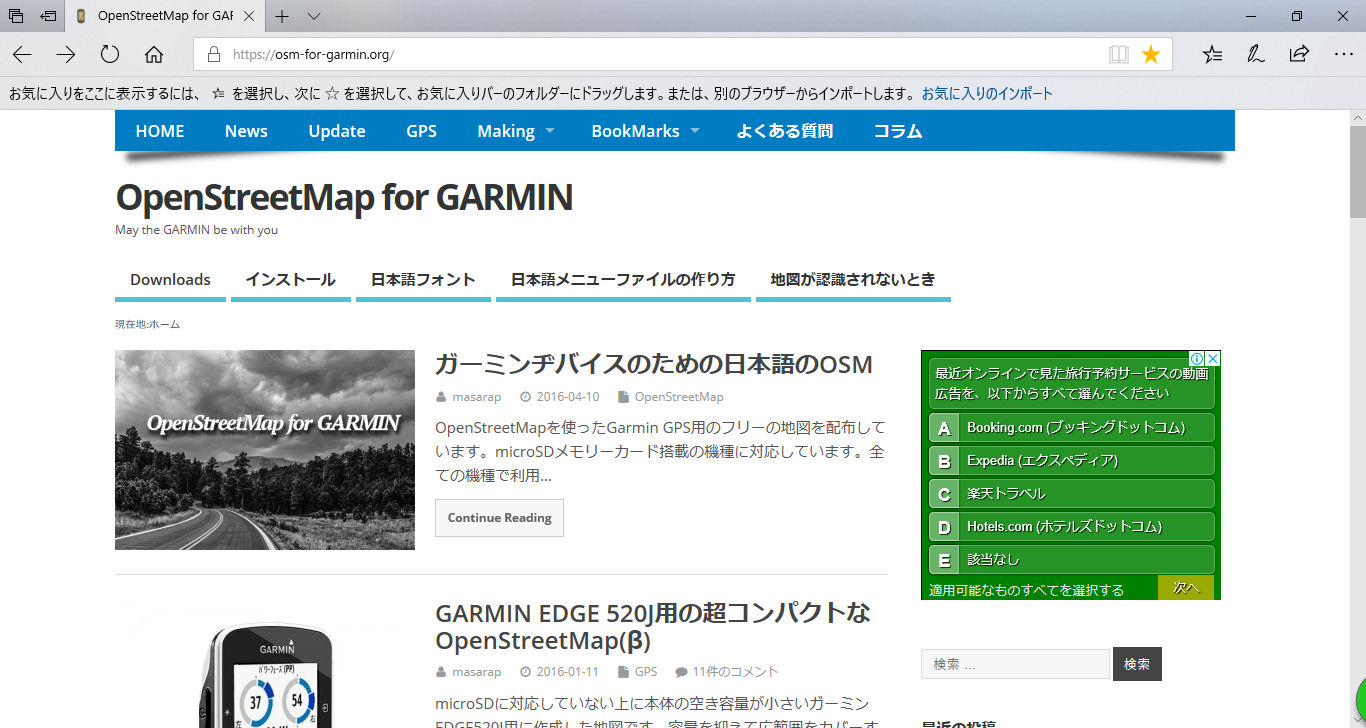The image size is (1366, 728).
Task: Select ad option A Booking.com
Action: coord(1072,428)
